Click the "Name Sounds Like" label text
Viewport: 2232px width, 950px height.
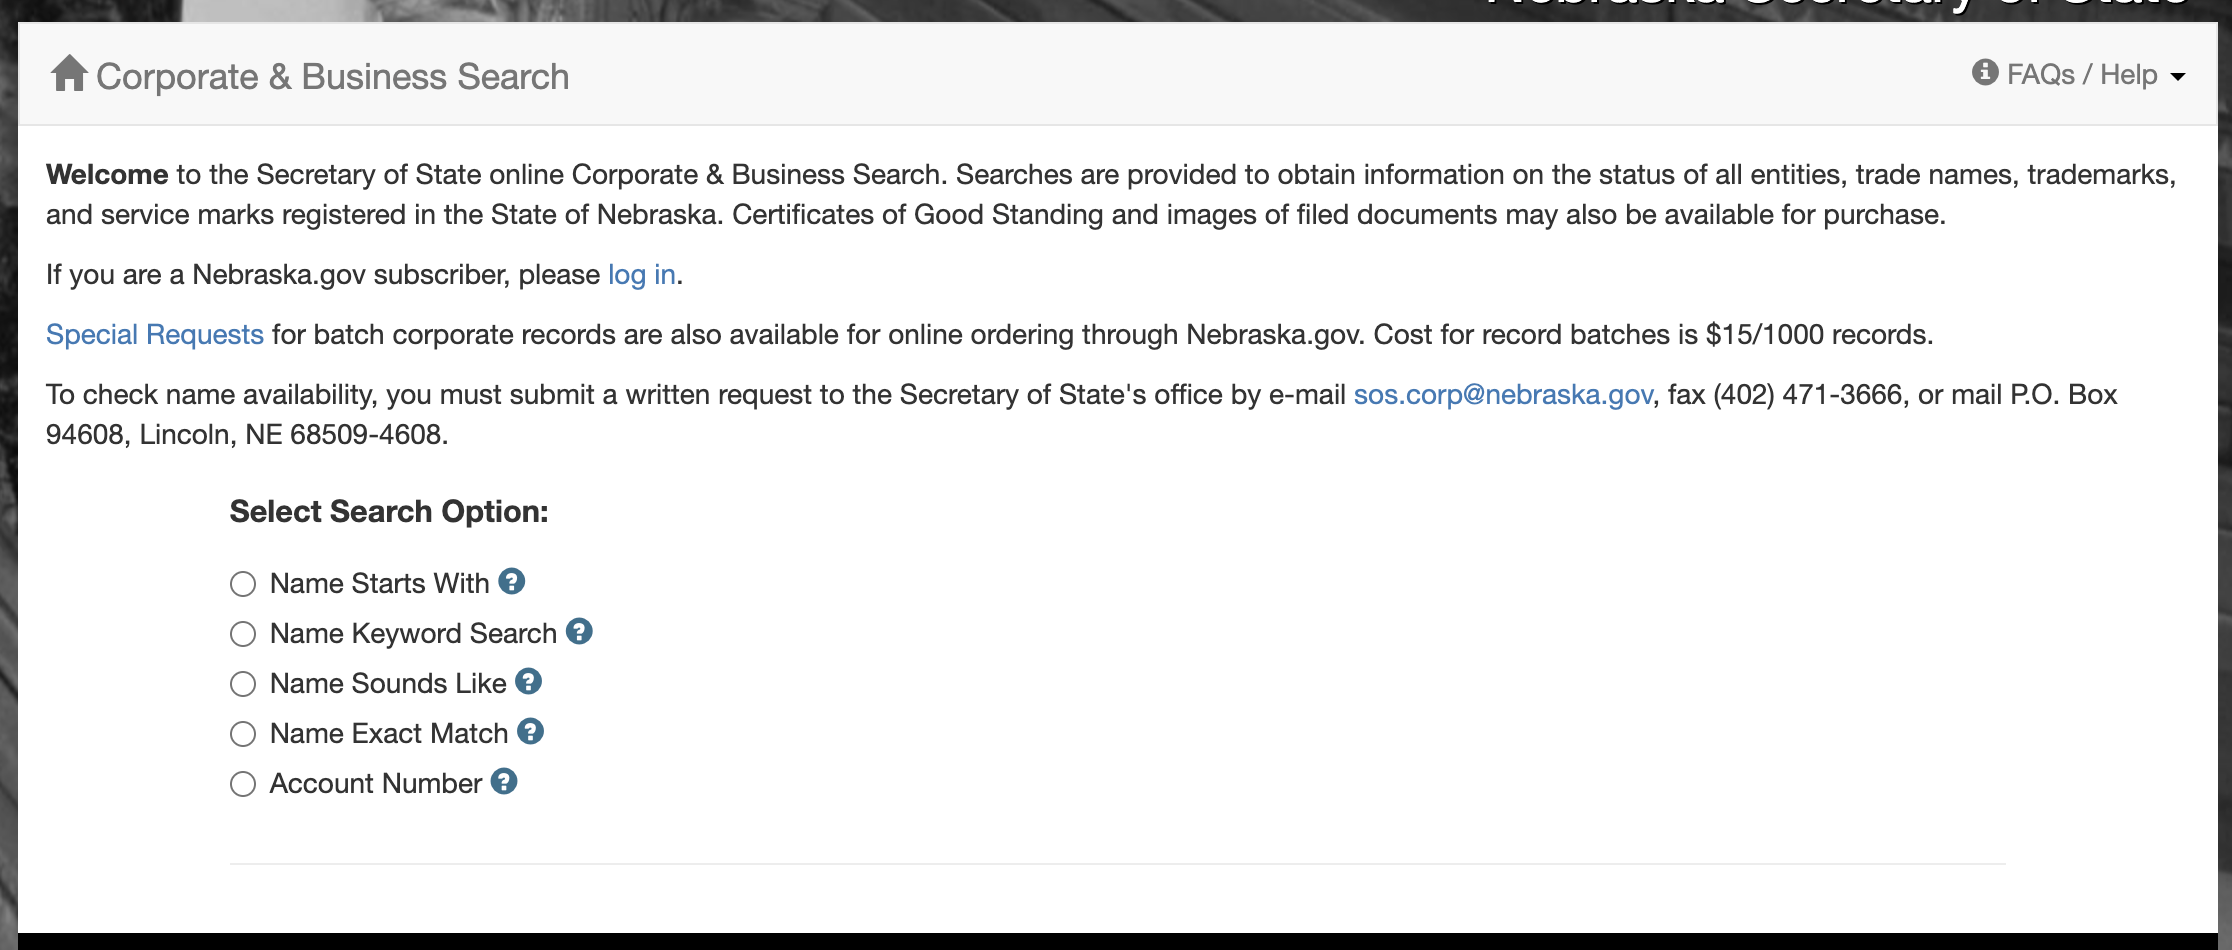[x=388, y=684]
